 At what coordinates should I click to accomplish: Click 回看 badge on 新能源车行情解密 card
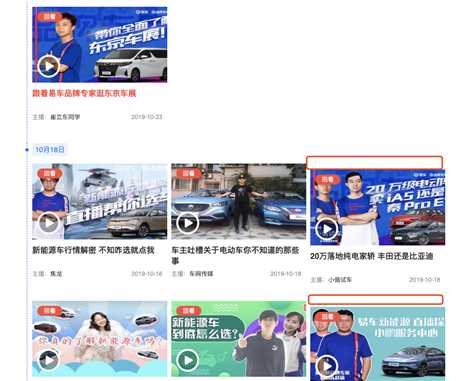point(50,173)
